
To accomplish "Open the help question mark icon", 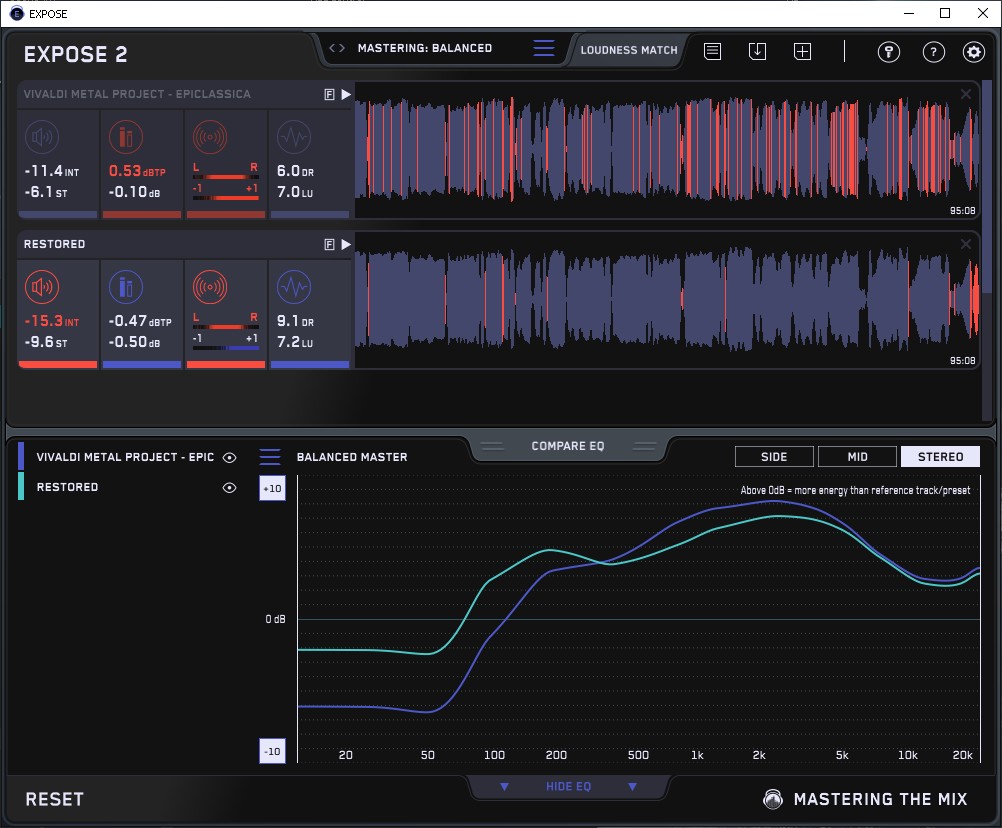I will click(934, 52).
